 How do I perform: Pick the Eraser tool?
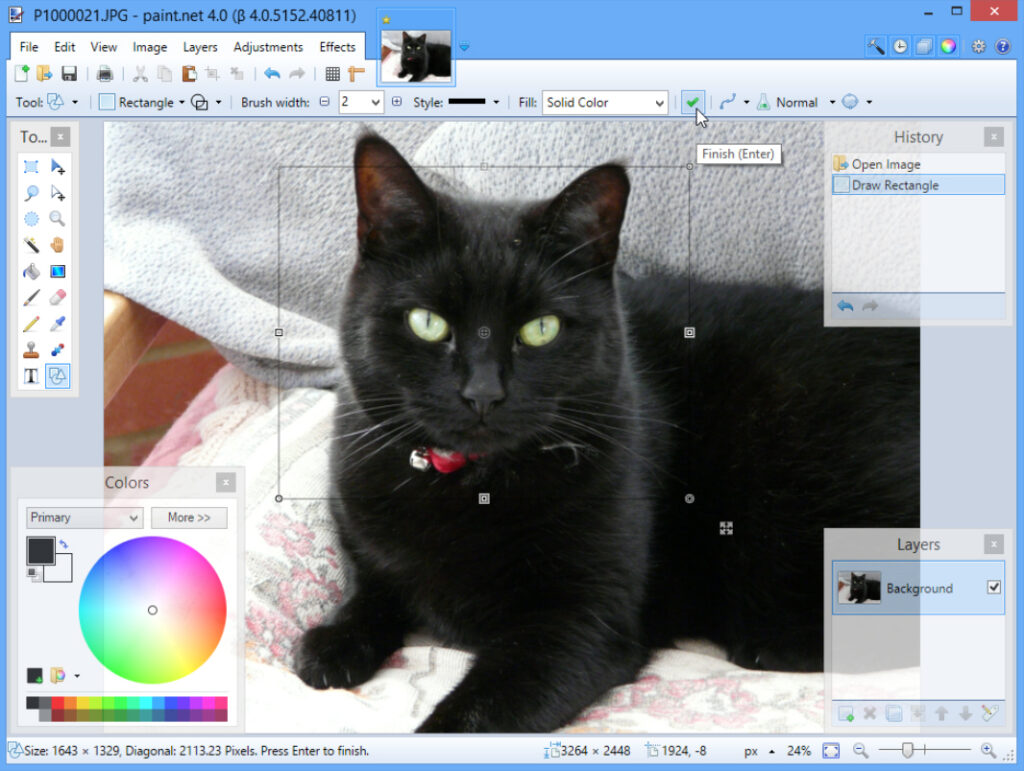(x=57, y=297)
